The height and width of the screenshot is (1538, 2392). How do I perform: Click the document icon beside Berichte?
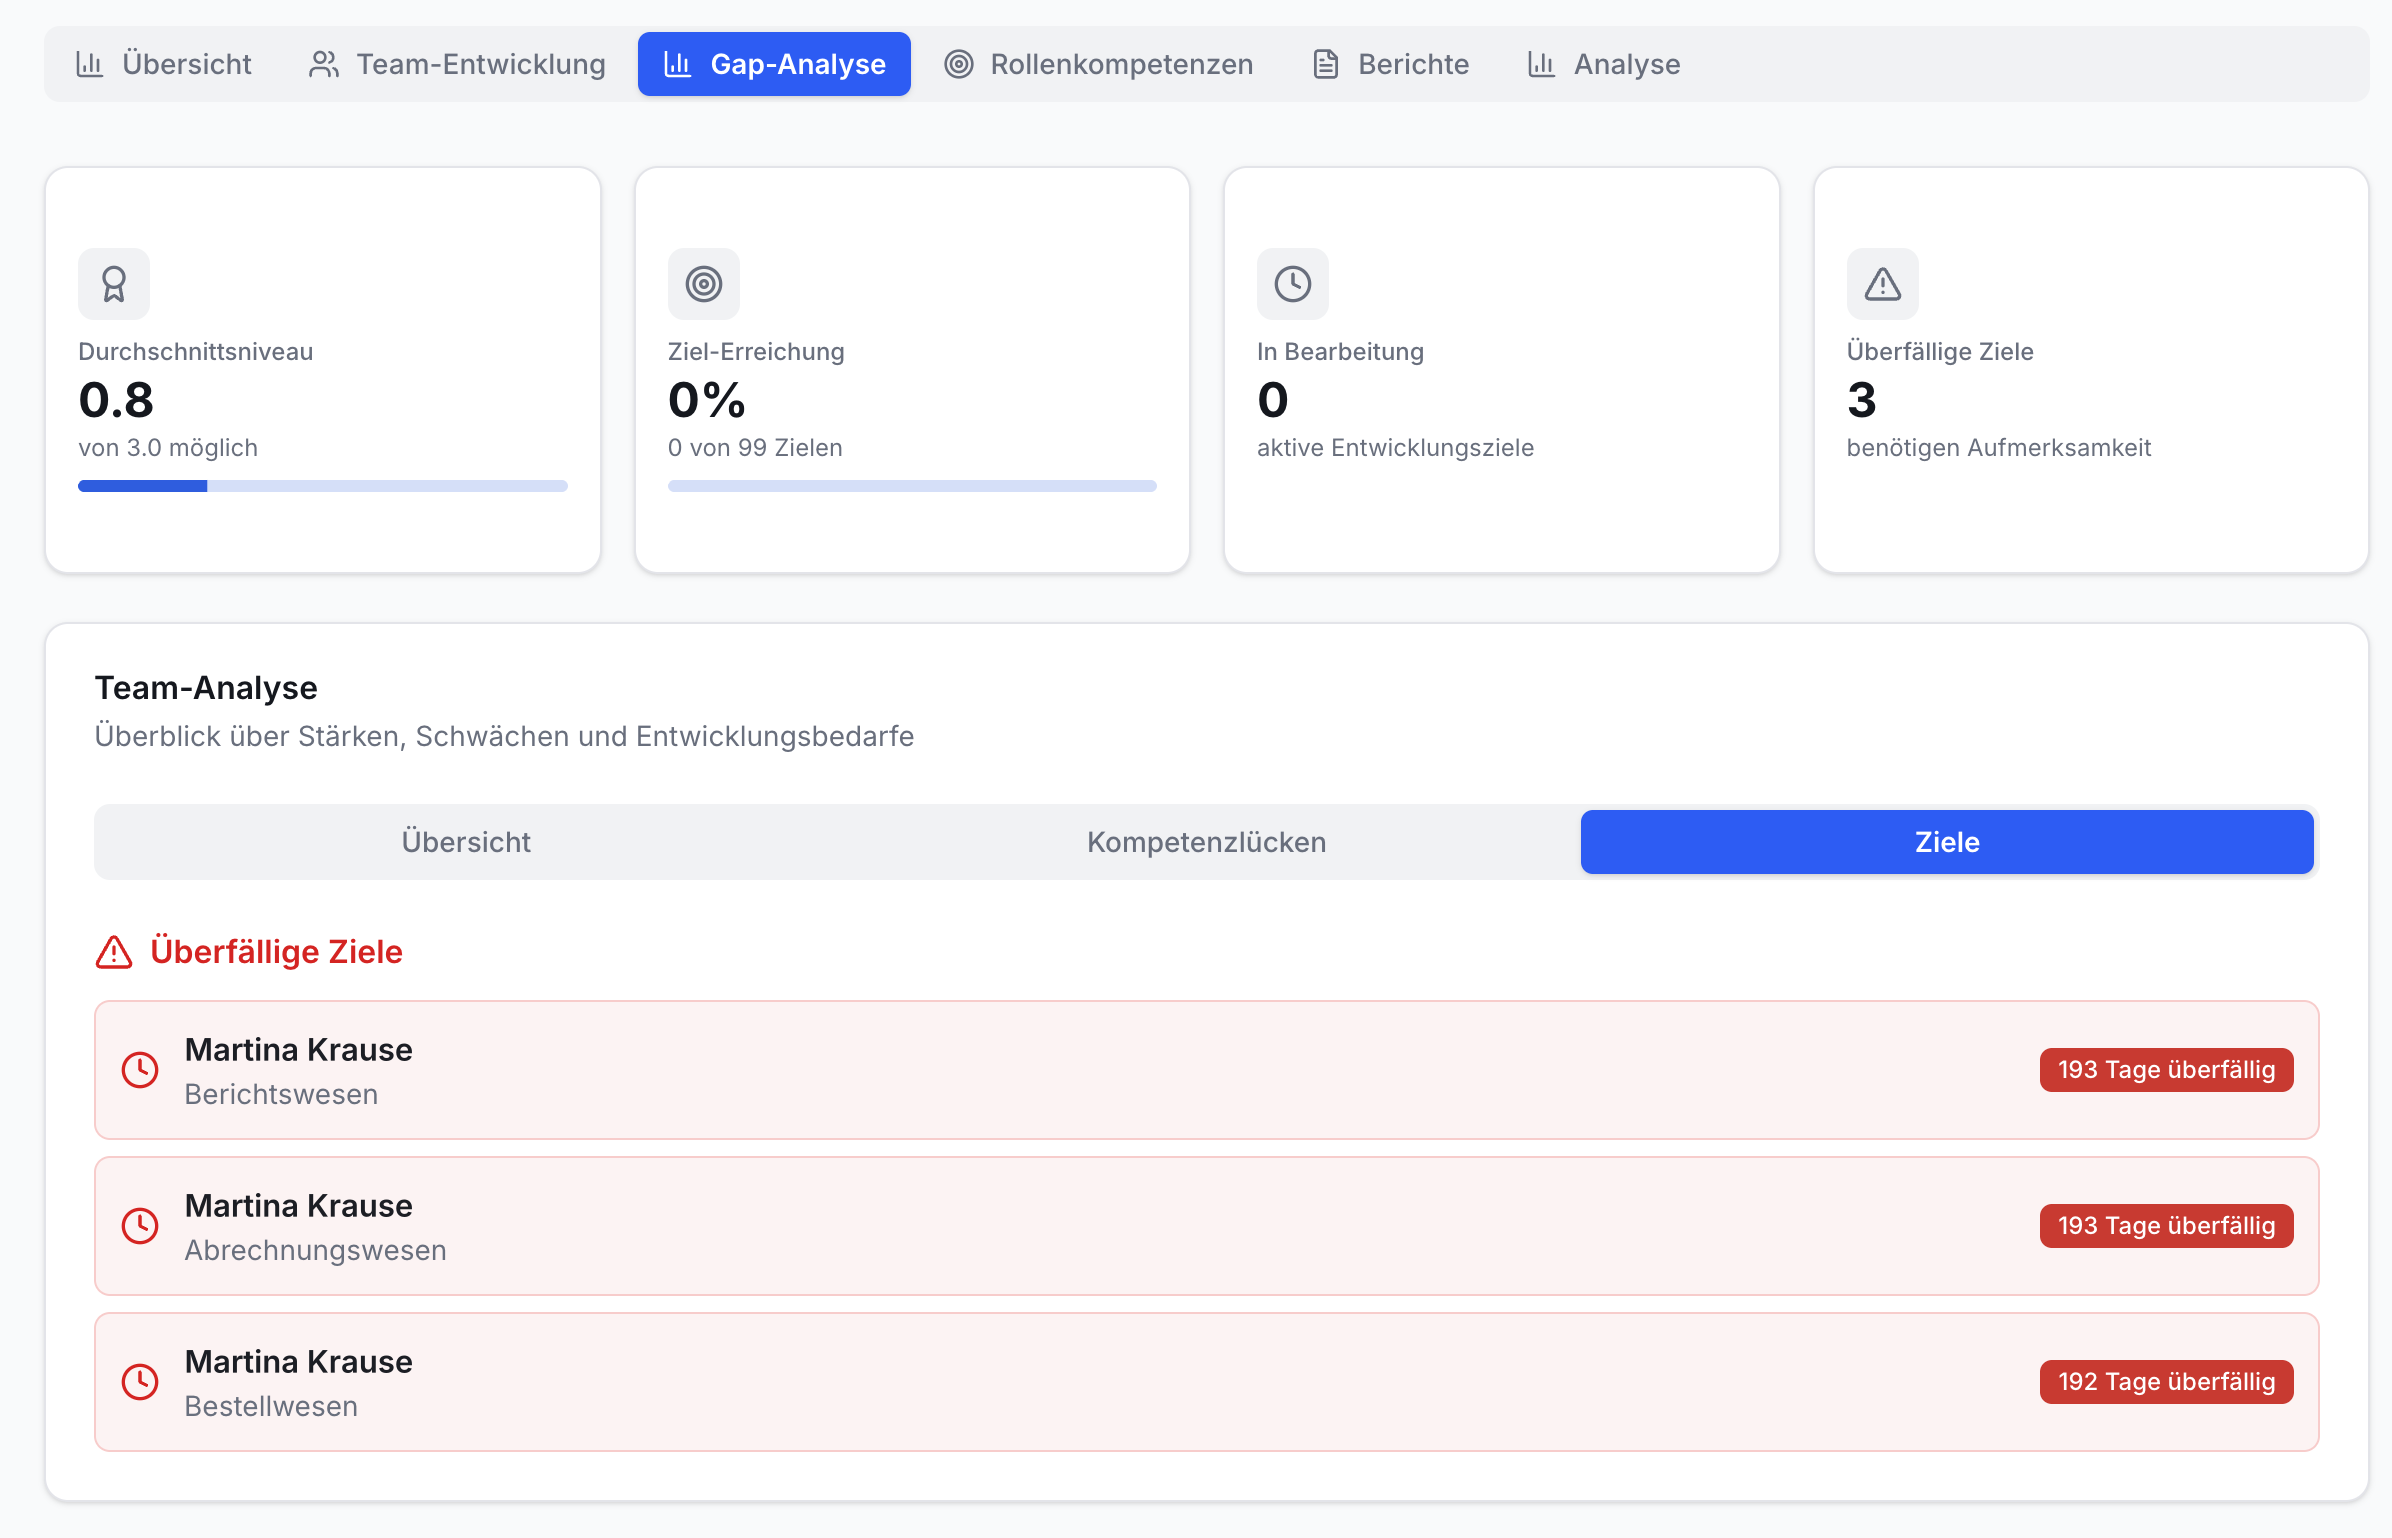[1326, 64]
